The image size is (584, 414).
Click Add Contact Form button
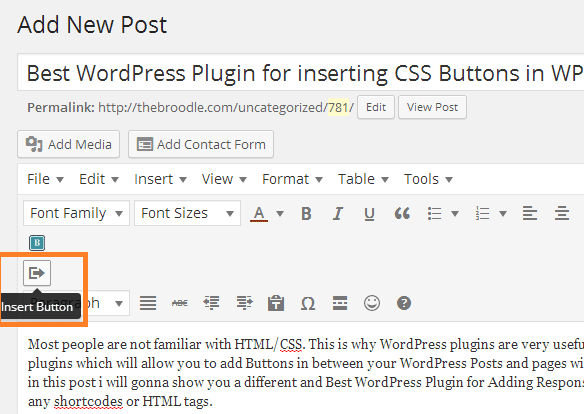(201, 144)
